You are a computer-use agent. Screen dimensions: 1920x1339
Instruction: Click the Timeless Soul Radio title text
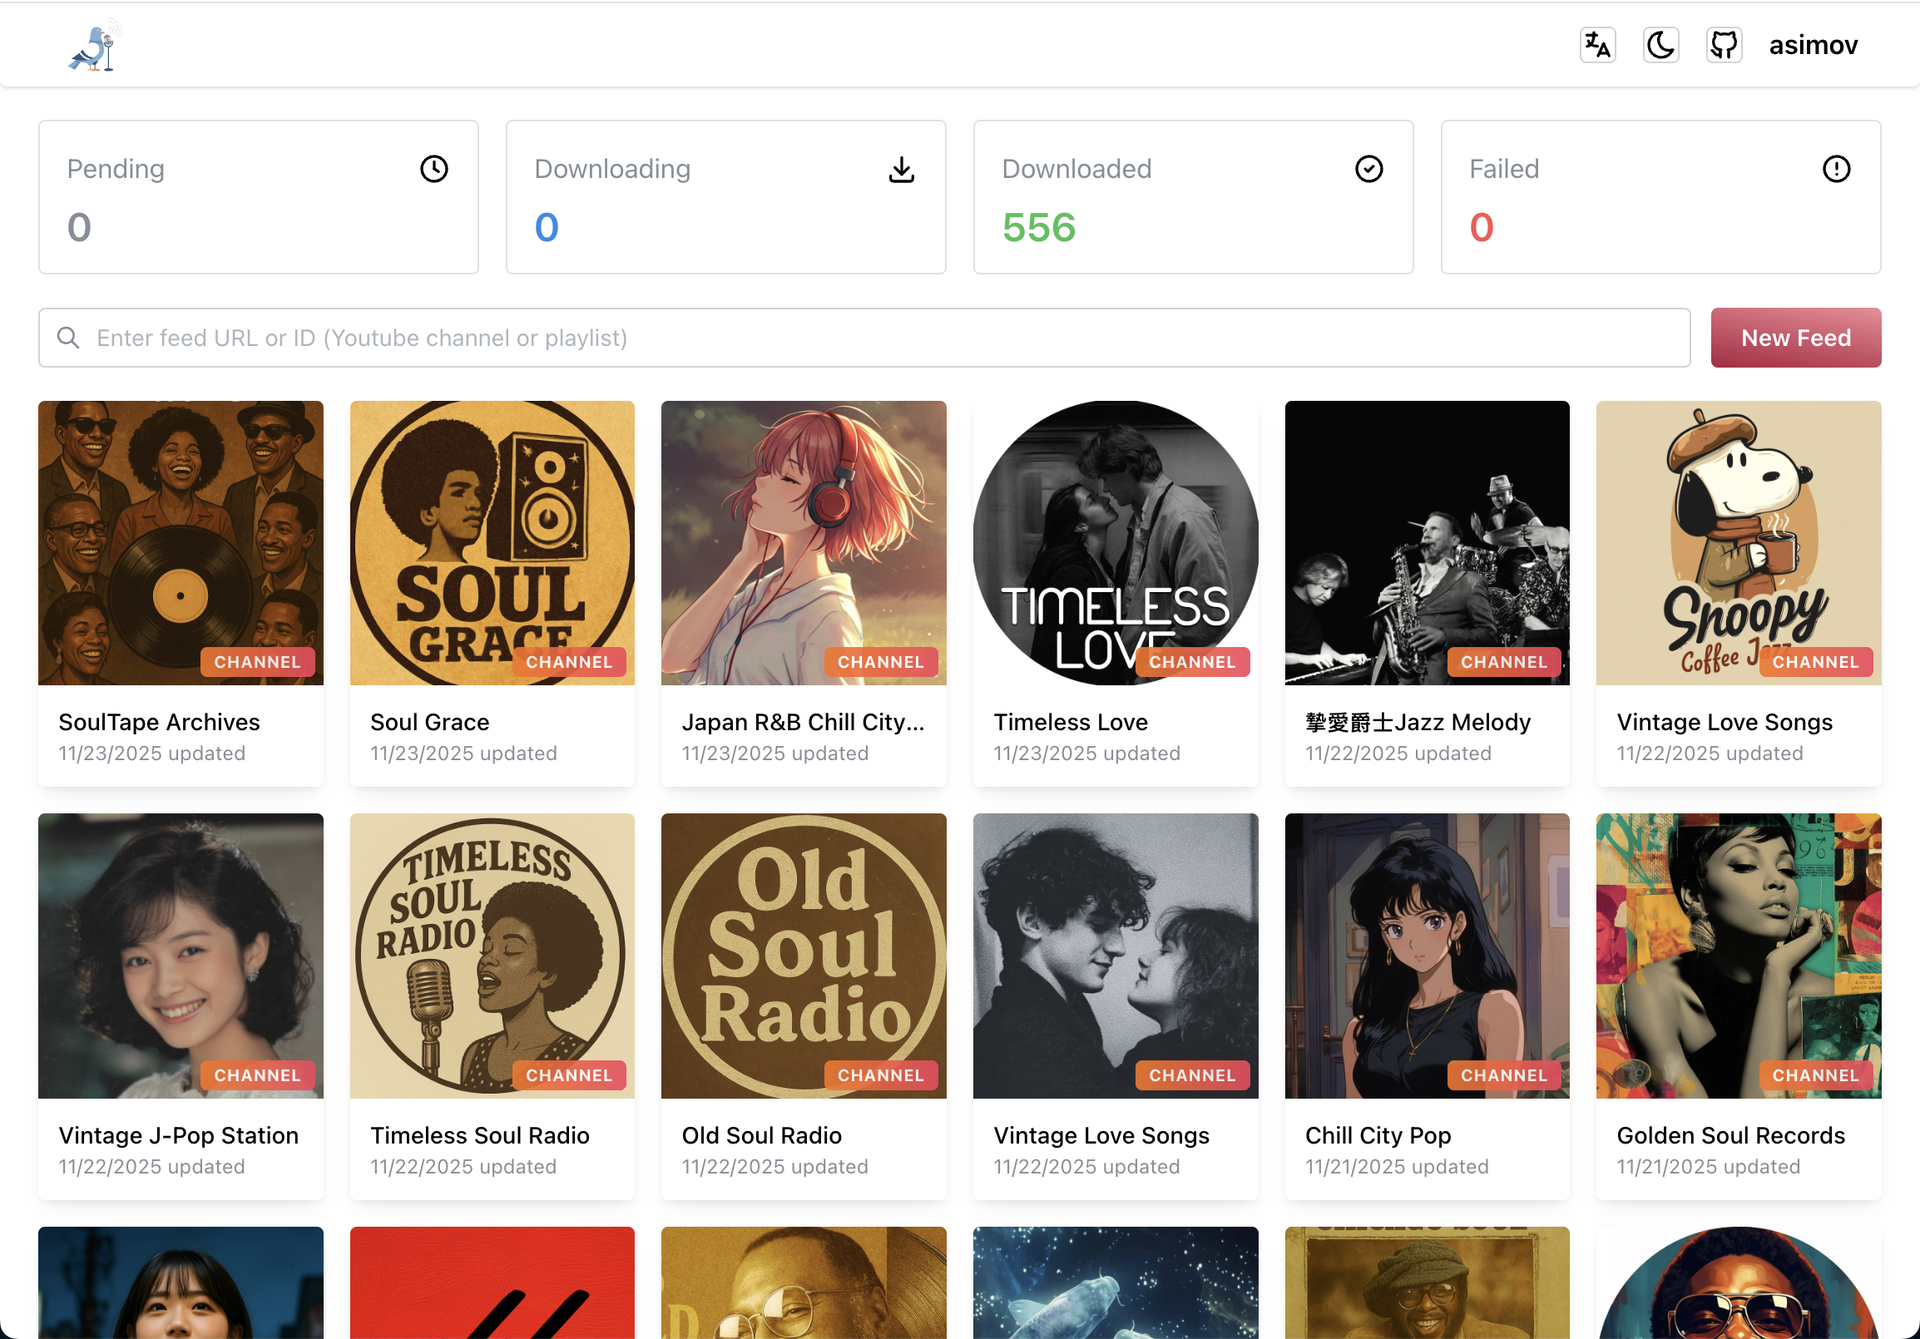click(480, 1135)
